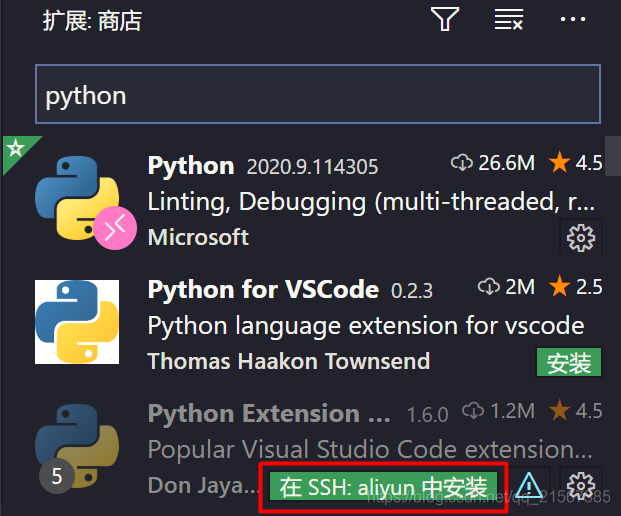This screenshot has width=621, height=516.
Task: Click the Microsoft publisher name
Action: coord(198,237)
